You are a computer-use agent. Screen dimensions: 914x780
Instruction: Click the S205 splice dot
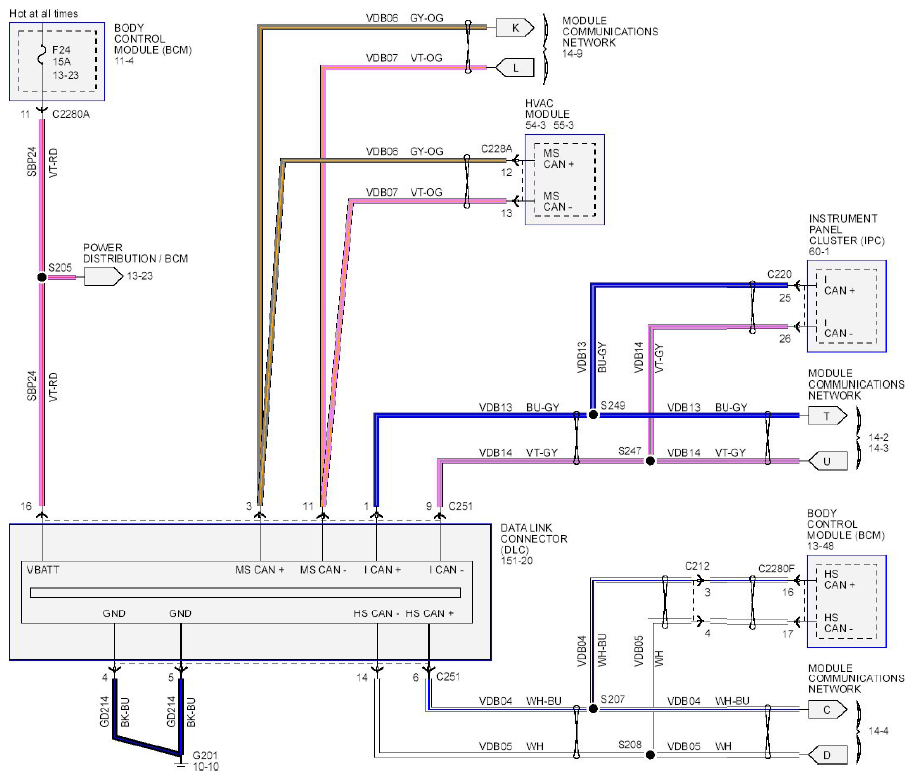click(42, 277)
